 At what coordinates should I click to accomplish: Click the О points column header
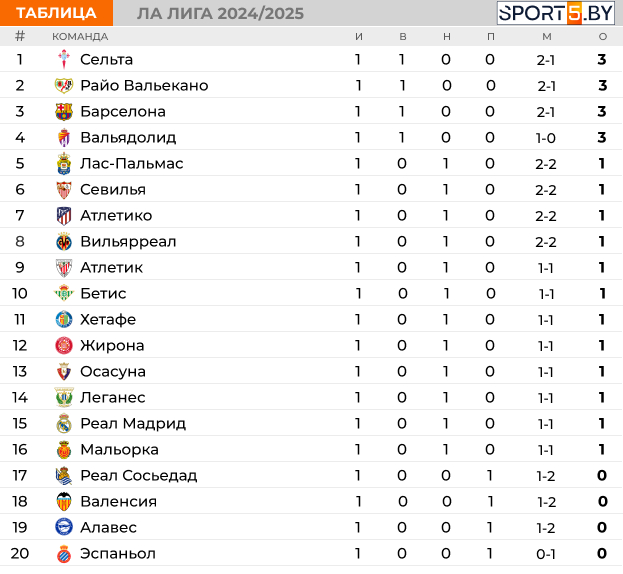click(603, 37)
